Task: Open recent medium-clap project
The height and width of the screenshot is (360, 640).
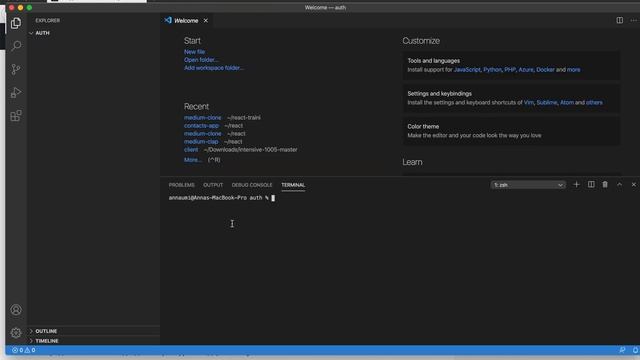Action: pos(201,142)
